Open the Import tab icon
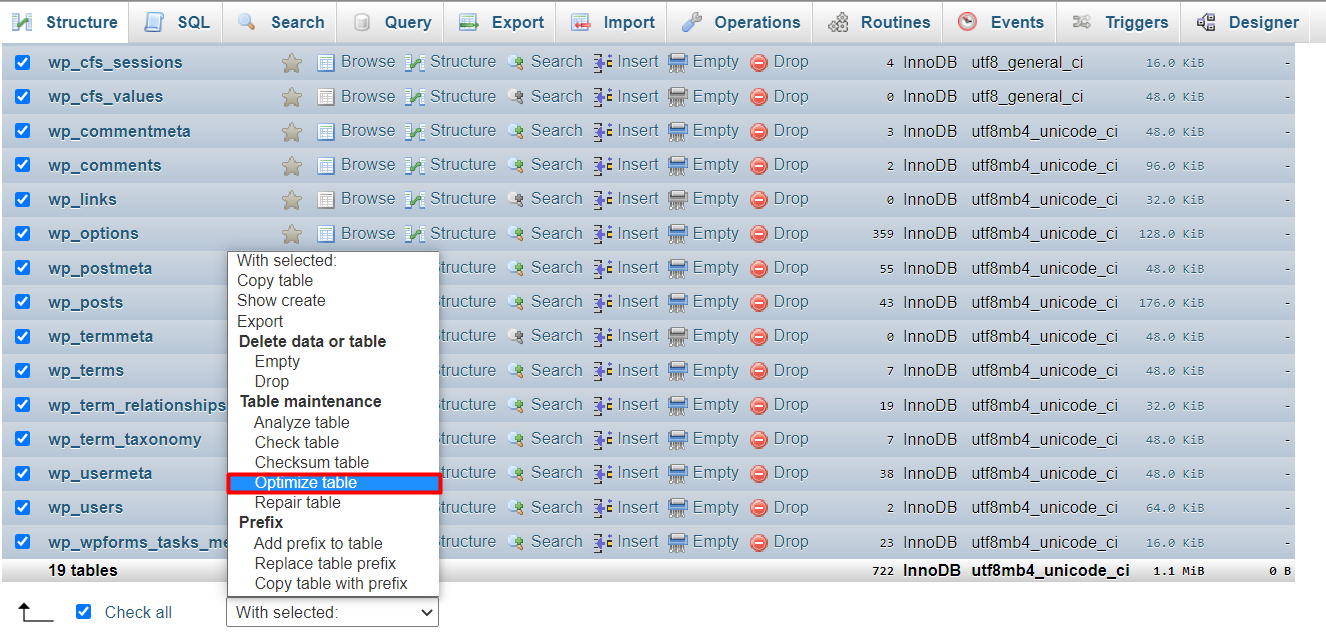 click(581, 21)
